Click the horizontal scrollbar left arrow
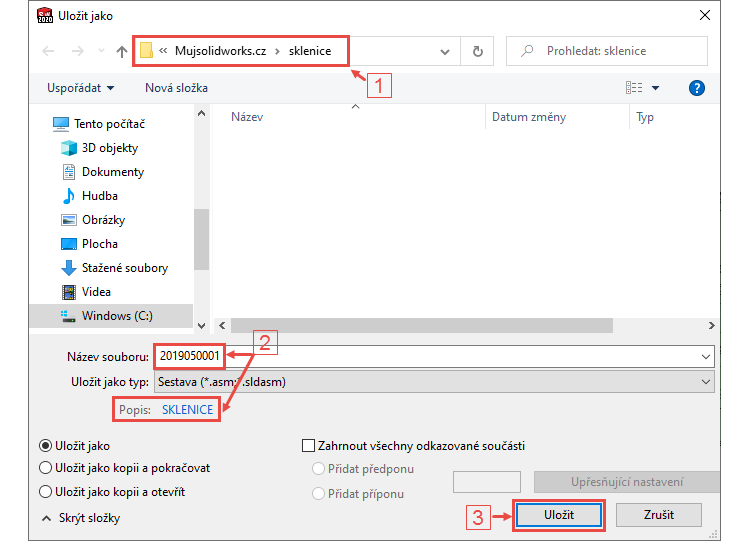 pos(222,326)
